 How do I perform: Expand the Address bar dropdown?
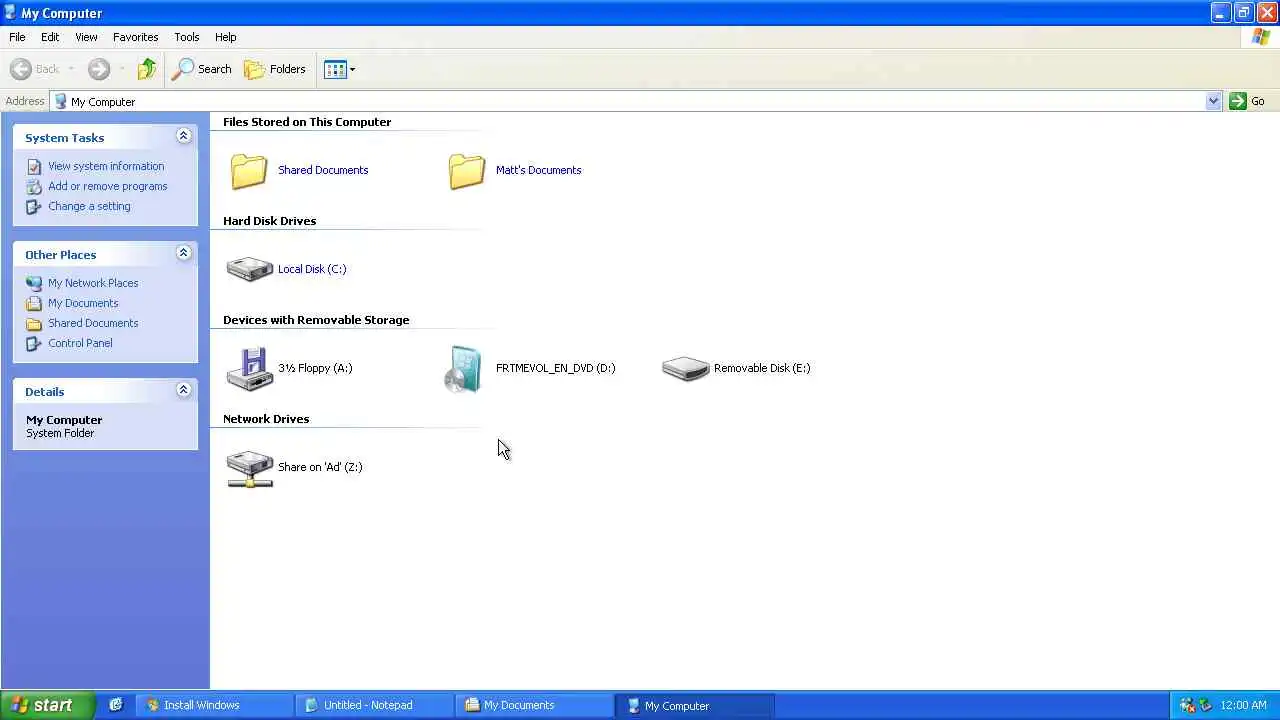1213,101
